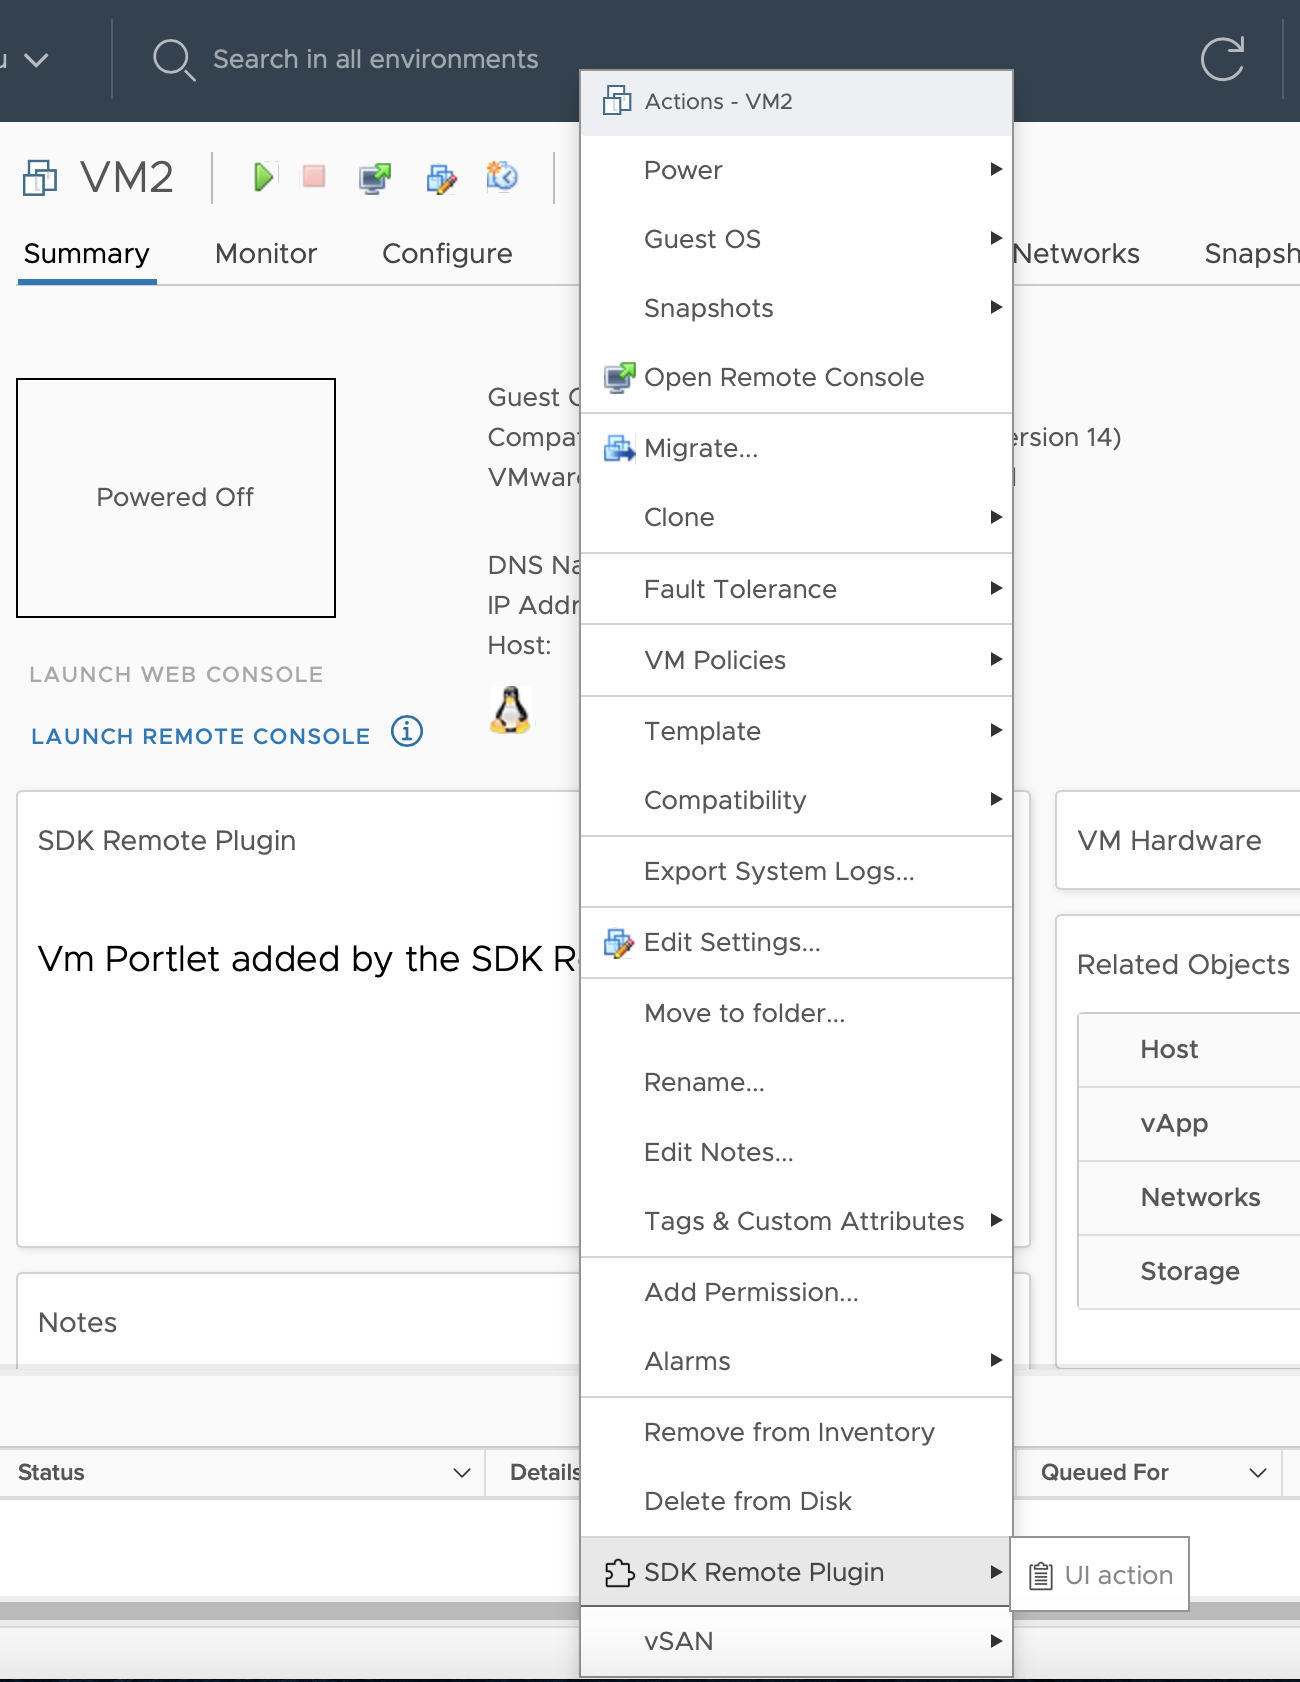The height and width of the screenshot is (1682, 1300).
Task: Click vApp under Related Objects
Action: [x=1189, y=1123]
